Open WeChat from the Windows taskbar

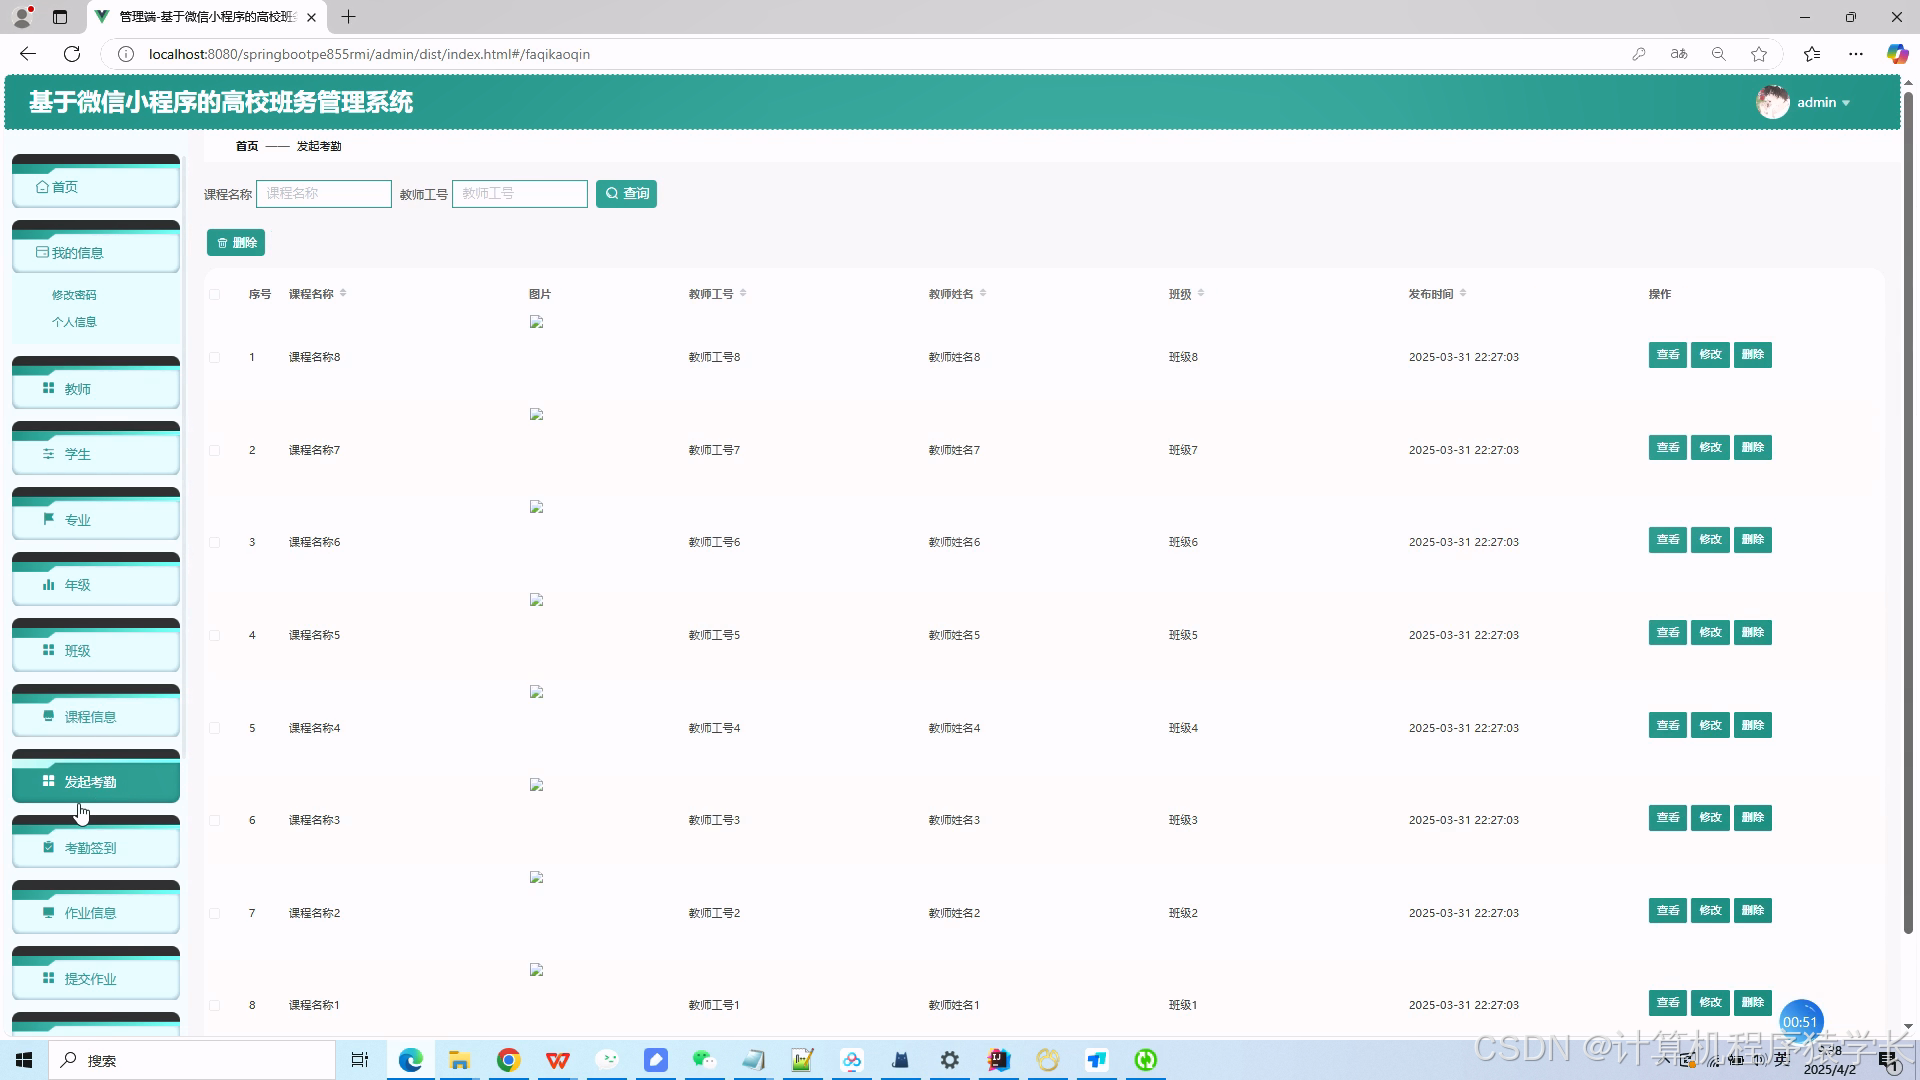[704, 1060]
